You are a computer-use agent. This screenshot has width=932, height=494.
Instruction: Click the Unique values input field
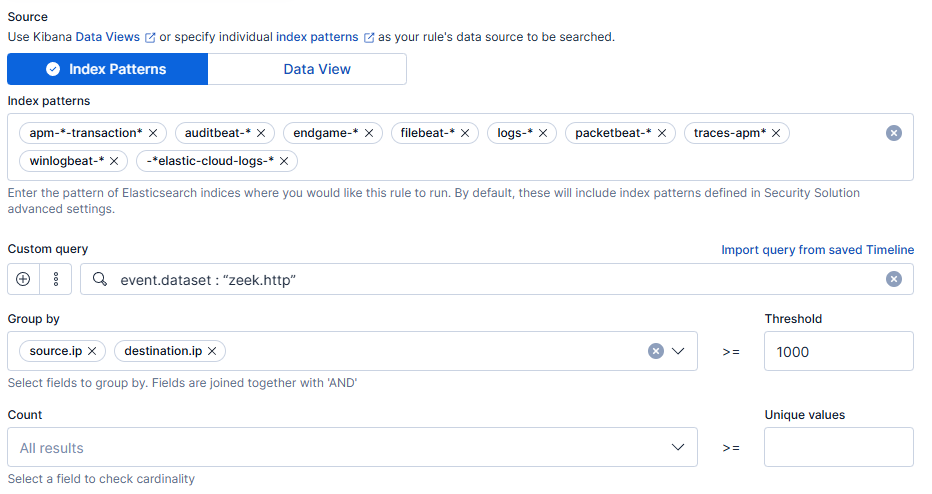pyautogui.click(x=839, y=447)
